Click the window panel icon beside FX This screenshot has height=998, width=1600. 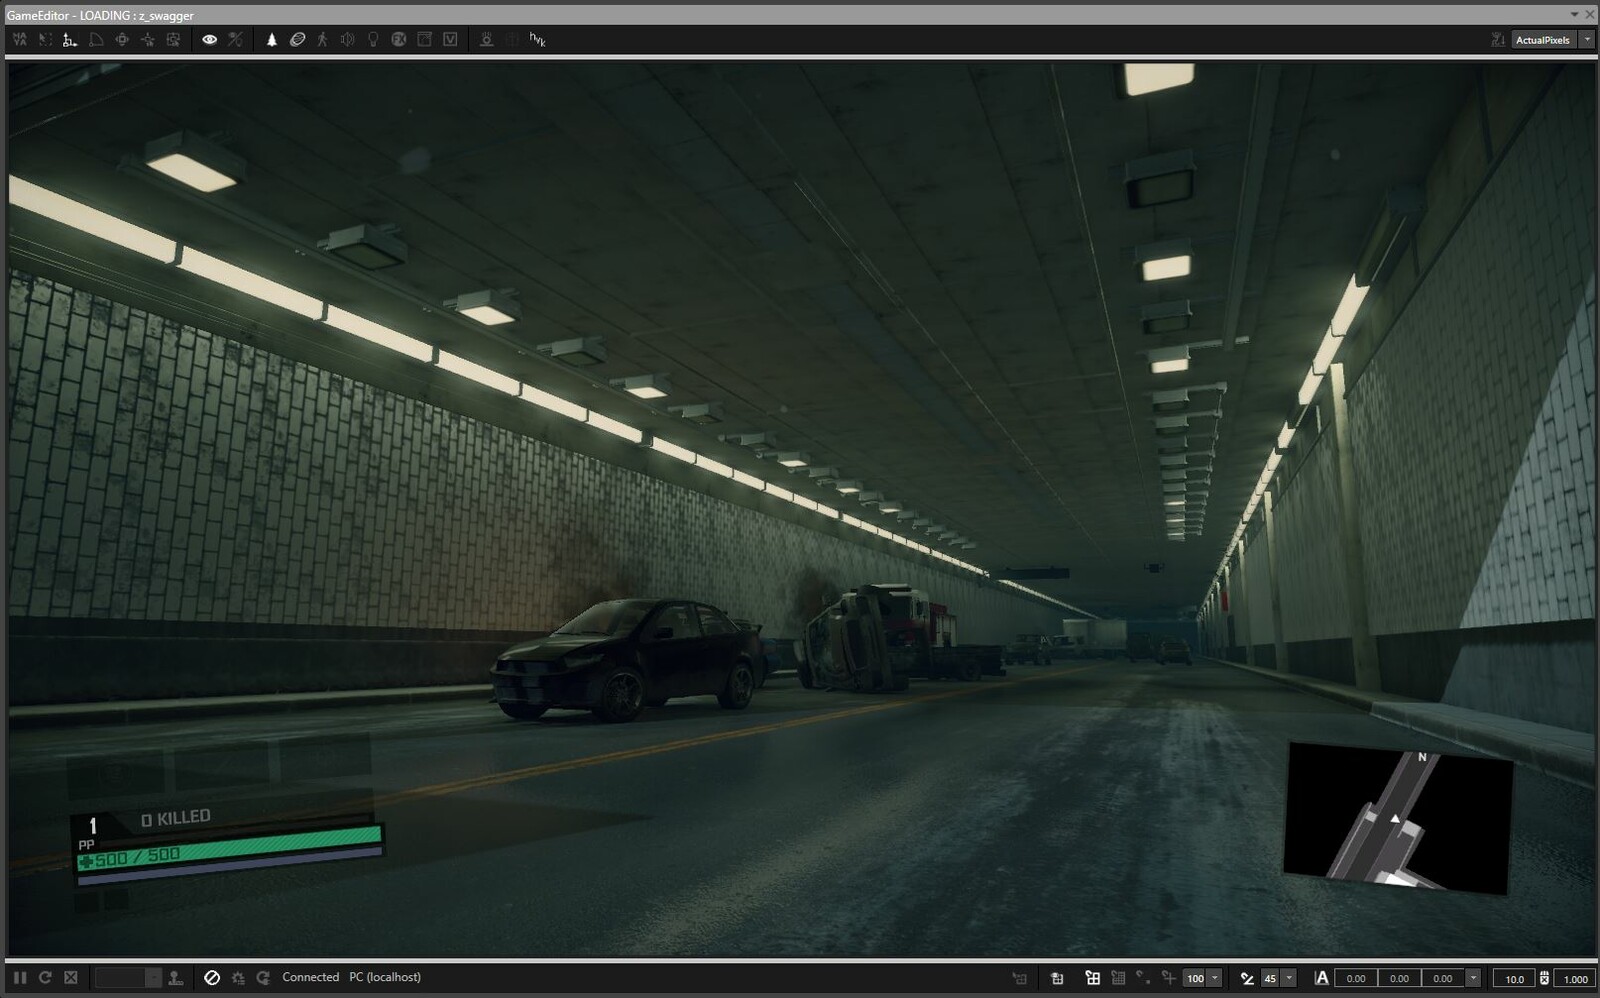pos(424,40)
